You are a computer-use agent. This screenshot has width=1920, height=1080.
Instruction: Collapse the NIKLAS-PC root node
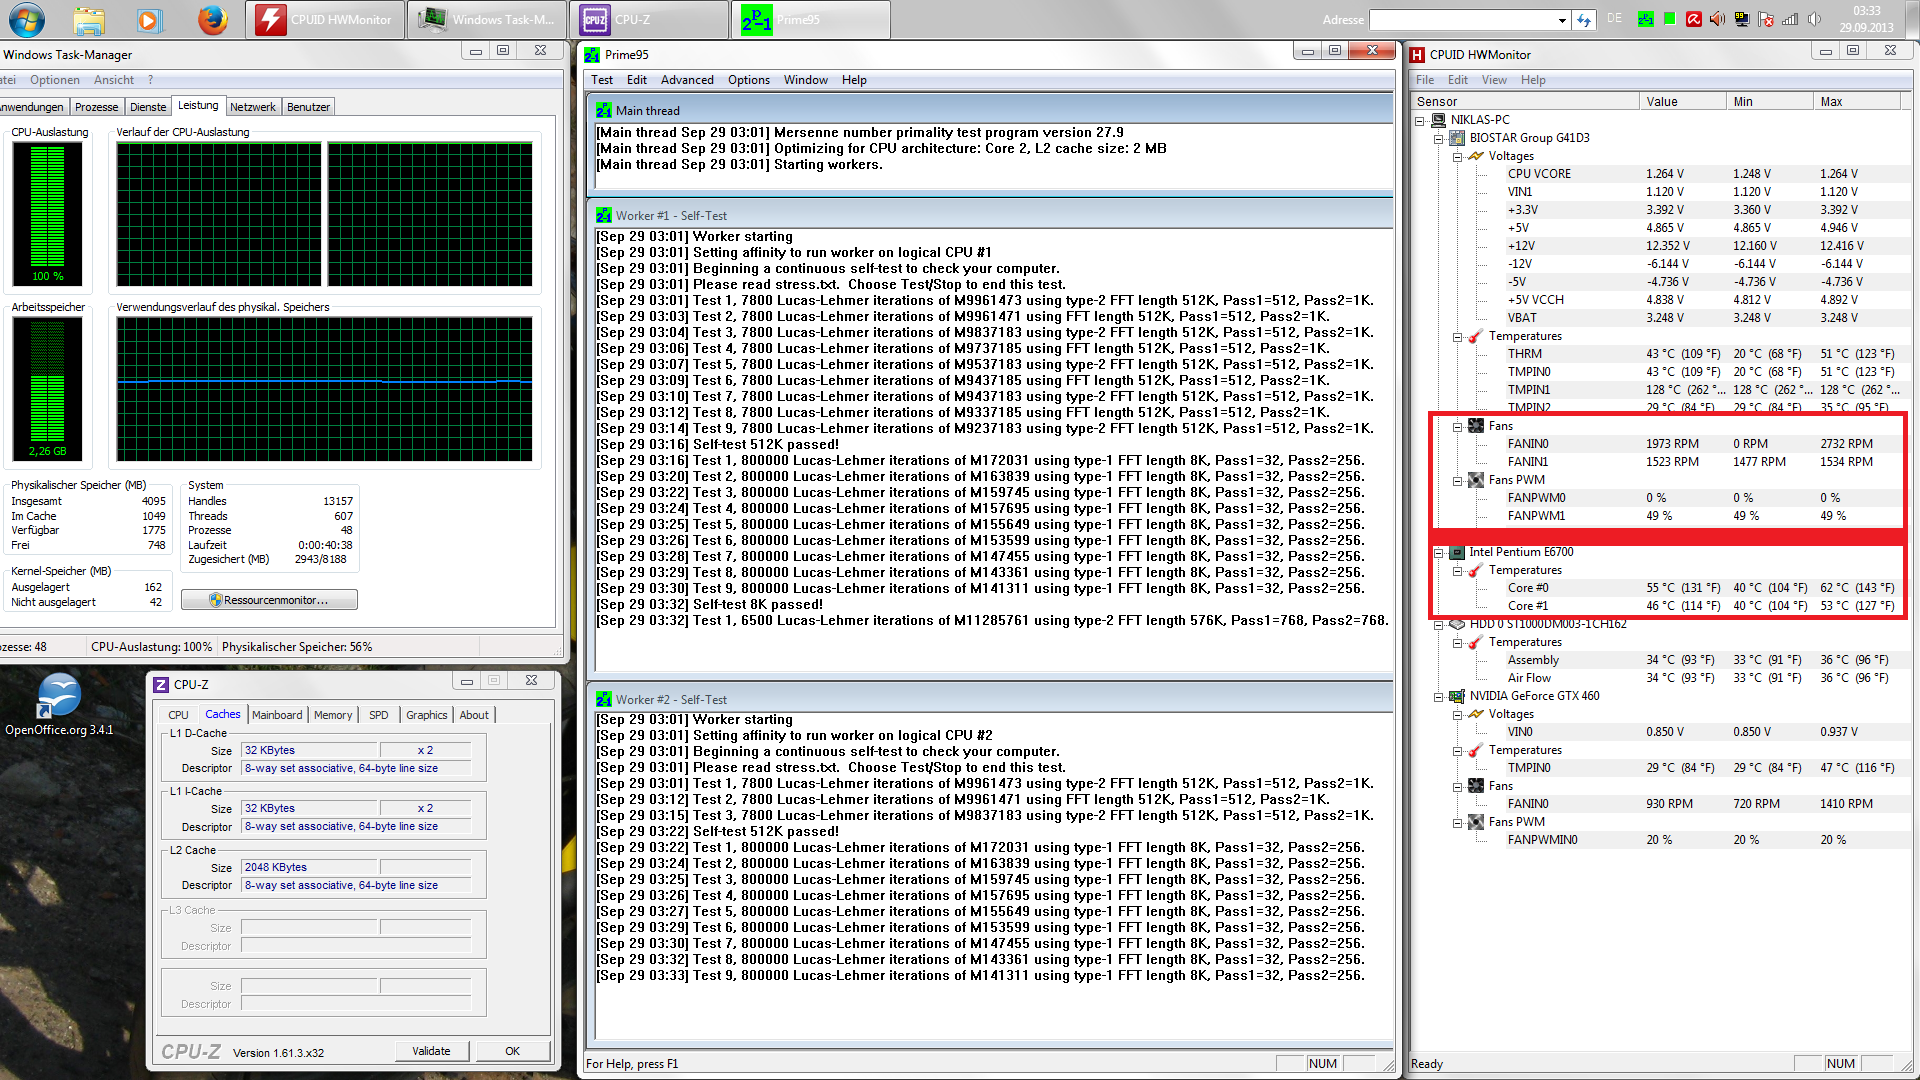1420,121
